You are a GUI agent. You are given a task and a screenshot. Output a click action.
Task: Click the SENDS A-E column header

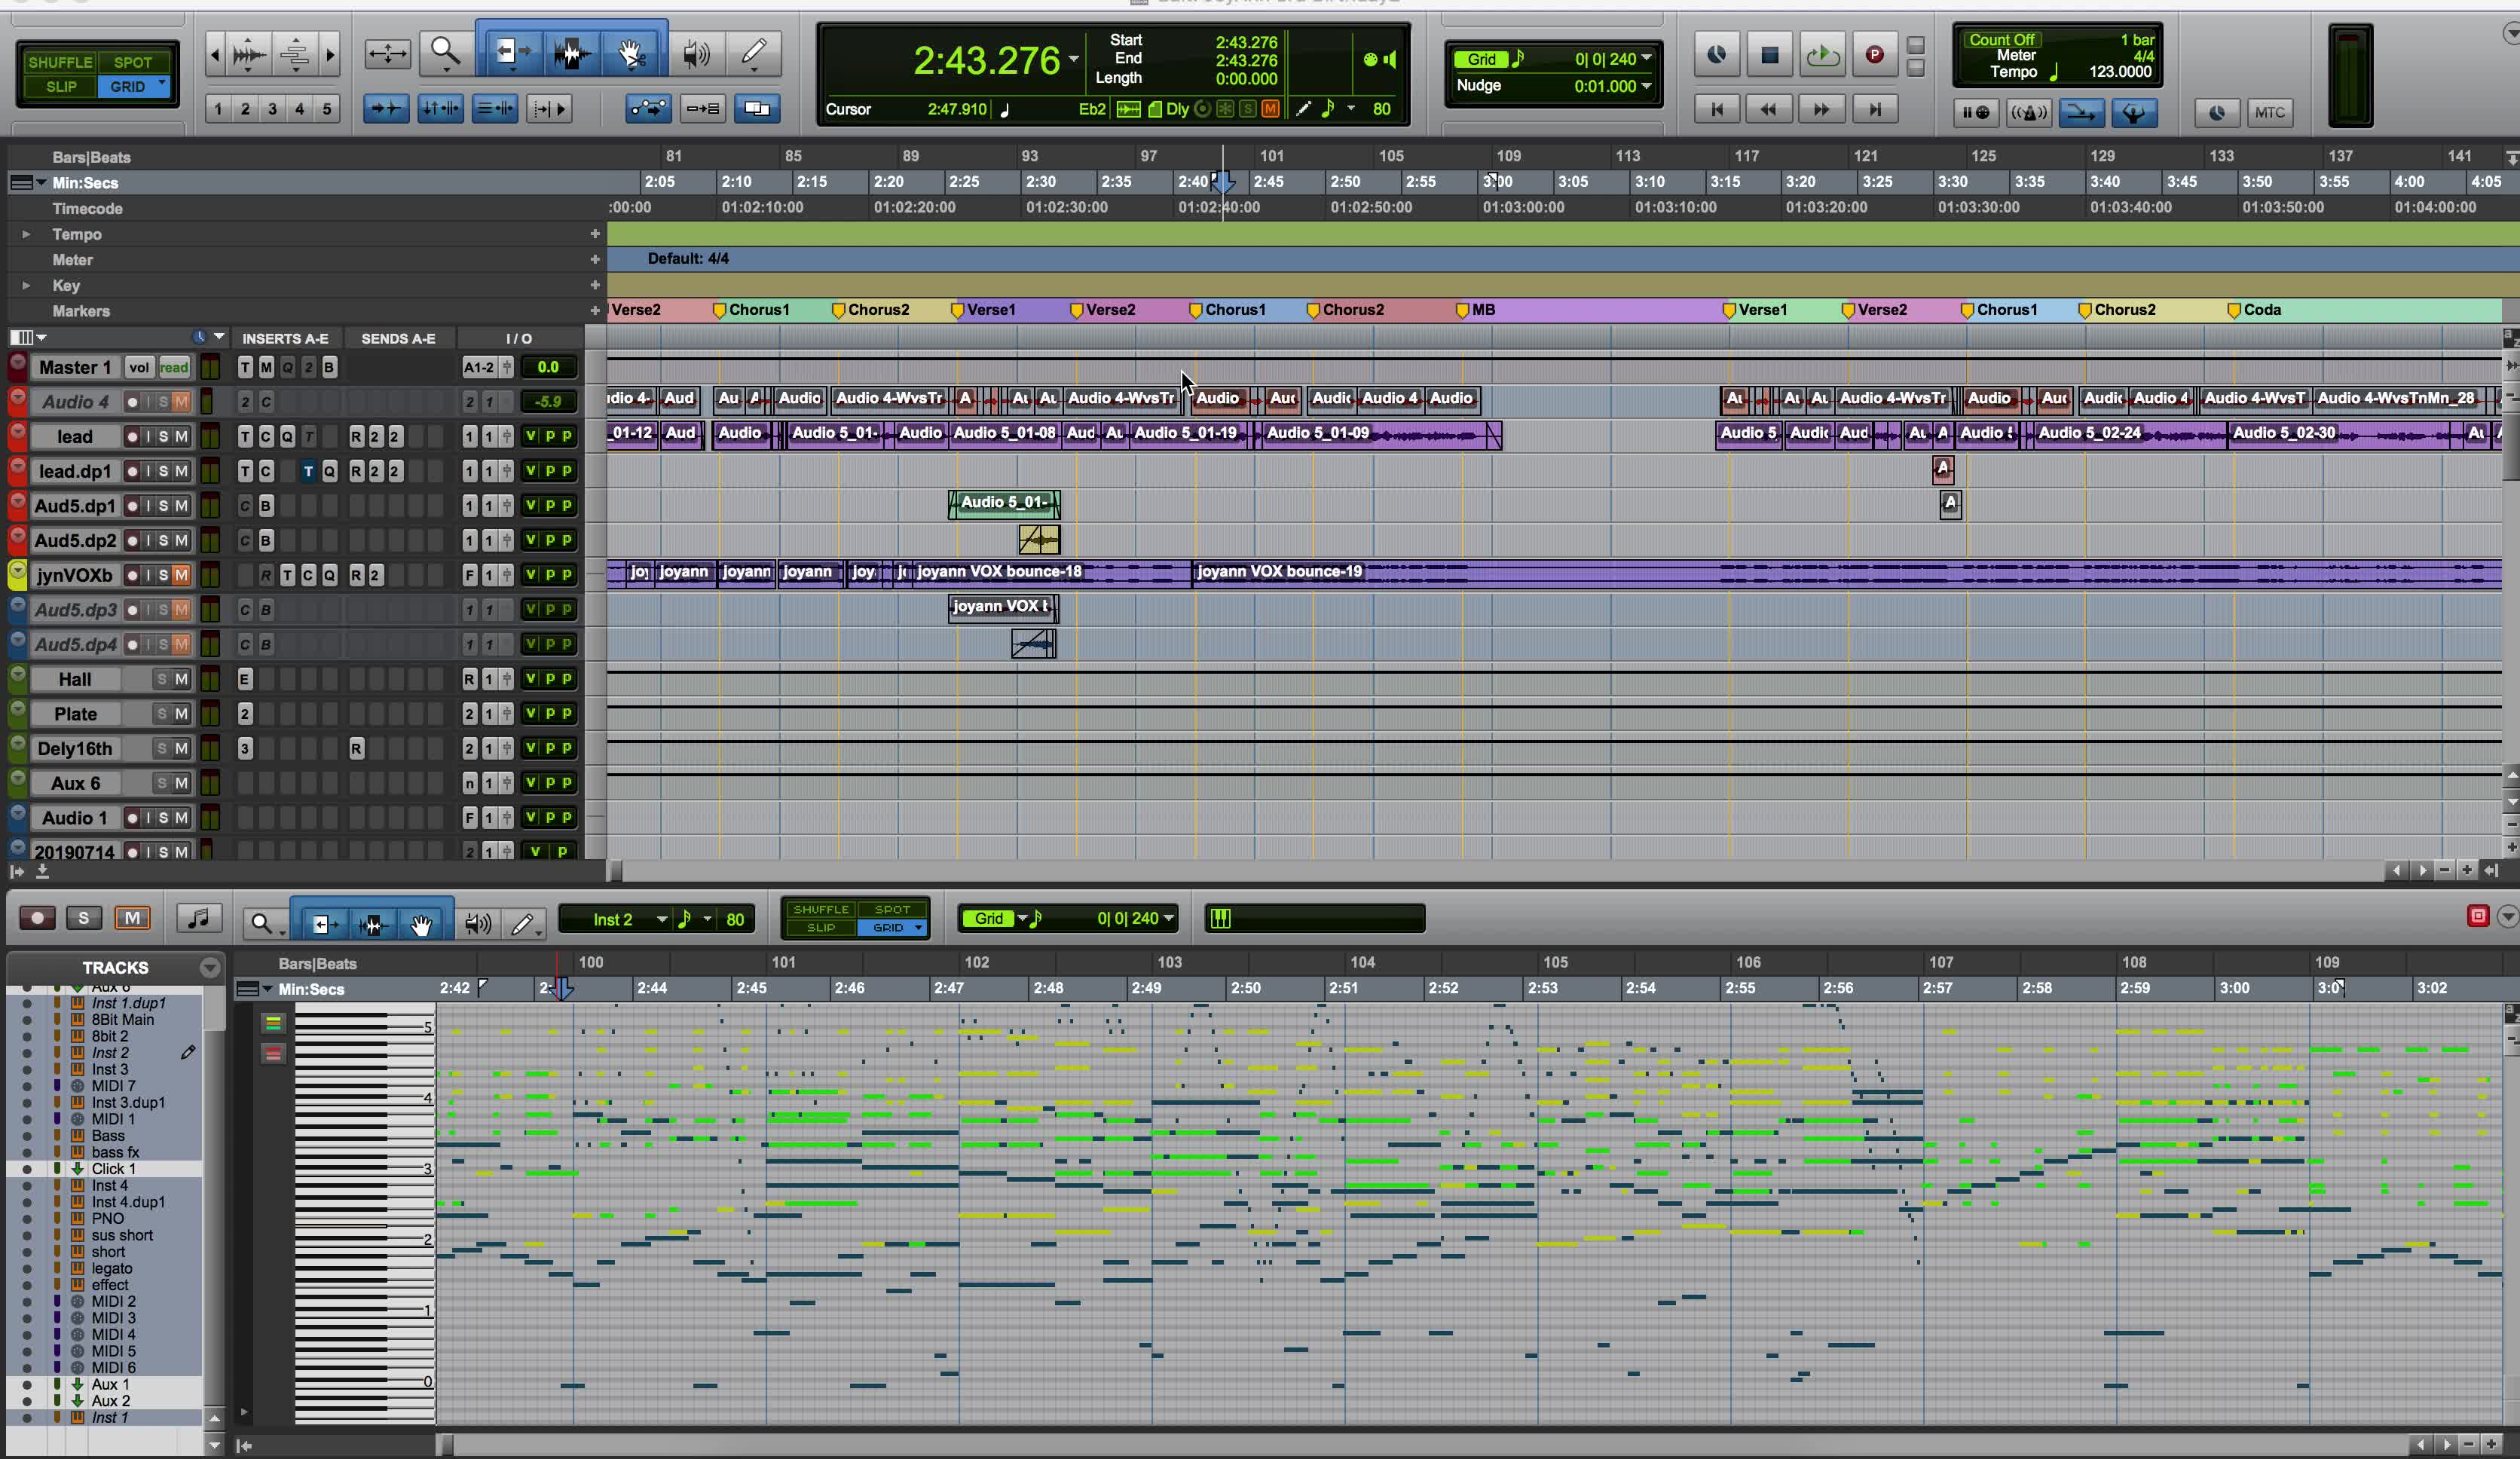pos(398,338)
